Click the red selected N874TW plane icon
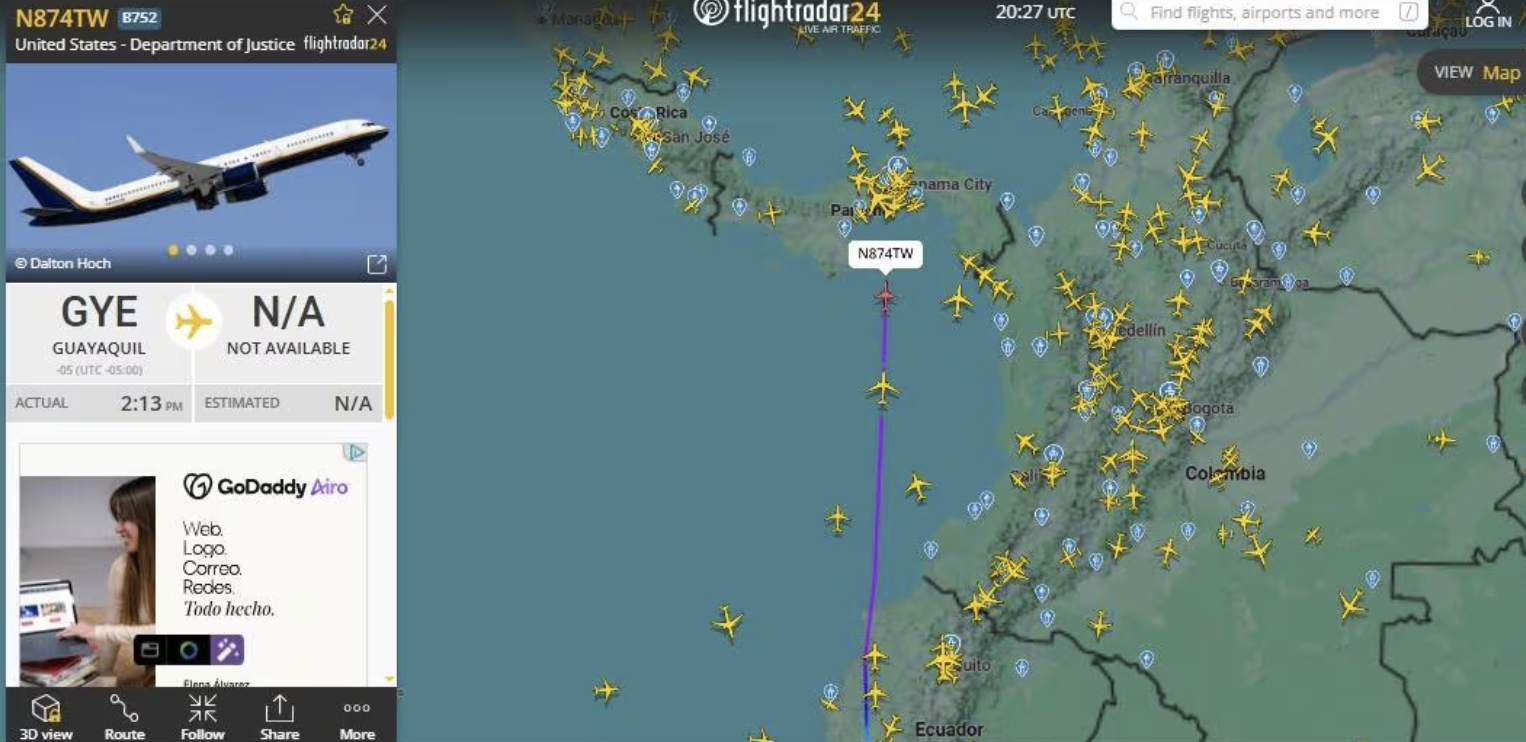The width and height of the screenshot is (1526, 742). point(885,296)
